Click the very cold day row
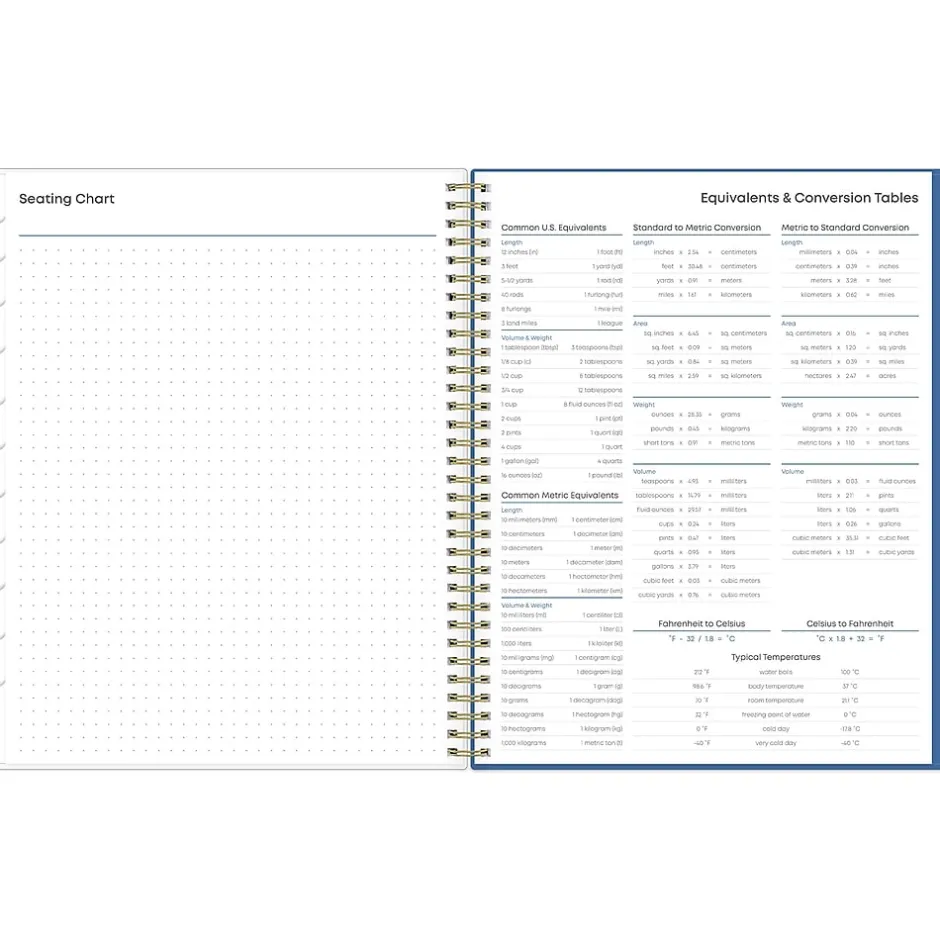 [x=775, y=743]
